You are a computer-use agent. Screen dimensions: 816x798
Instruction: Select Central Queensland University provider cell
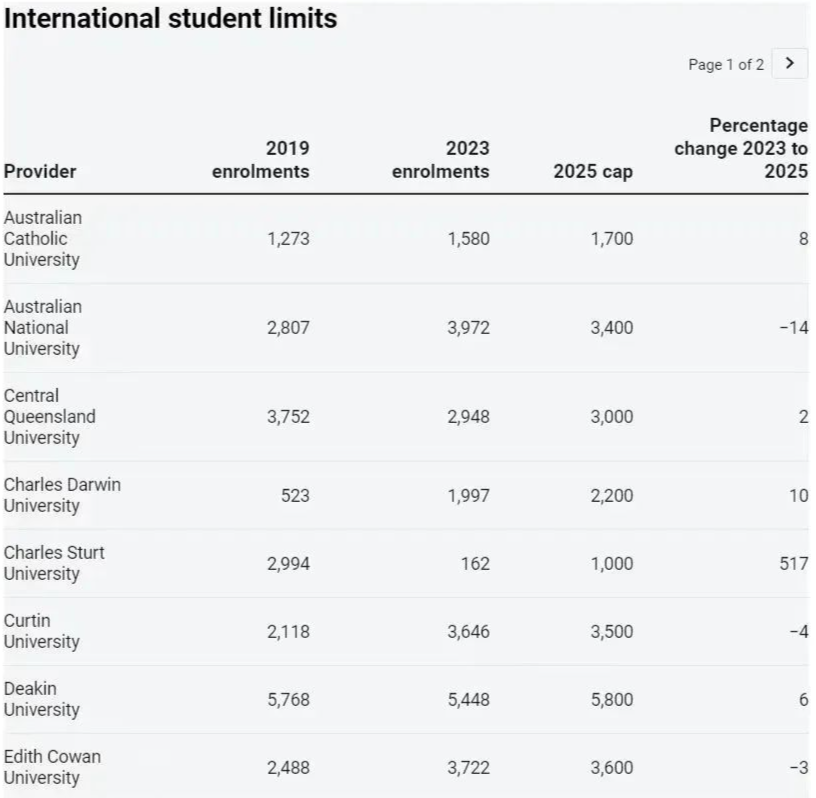click(x=49, y=416)
